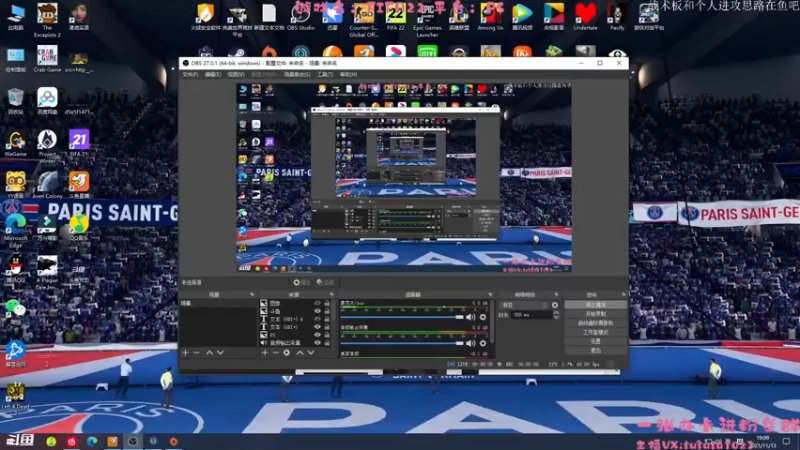Open FIFA 22 desktop shortcut
This screenshot has width=800, height=450.
click(395, 17)
